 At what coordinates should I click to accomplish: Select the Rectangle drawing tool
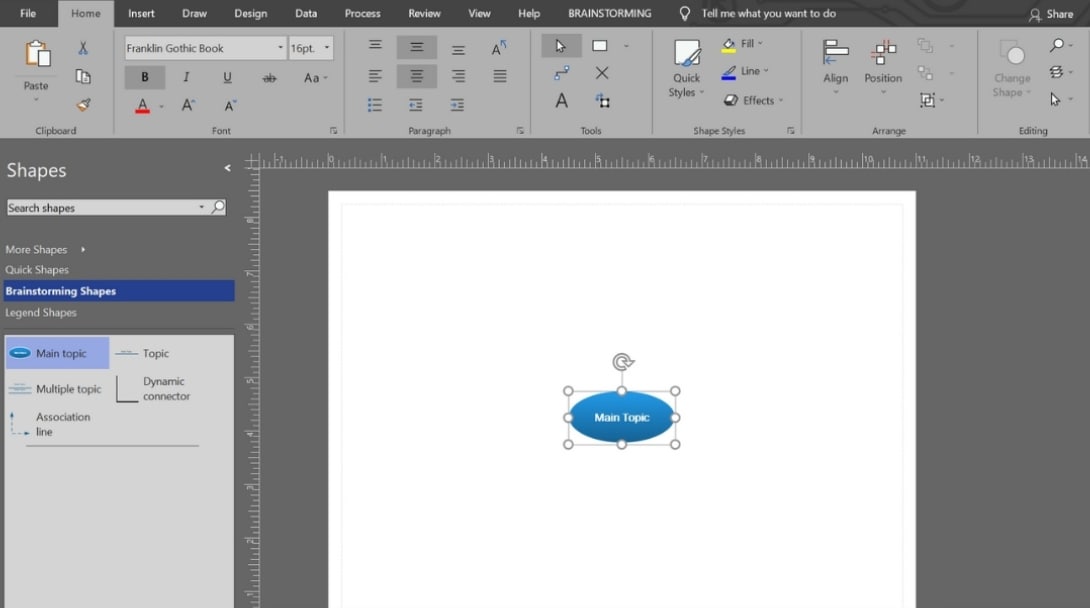point(600,46)
